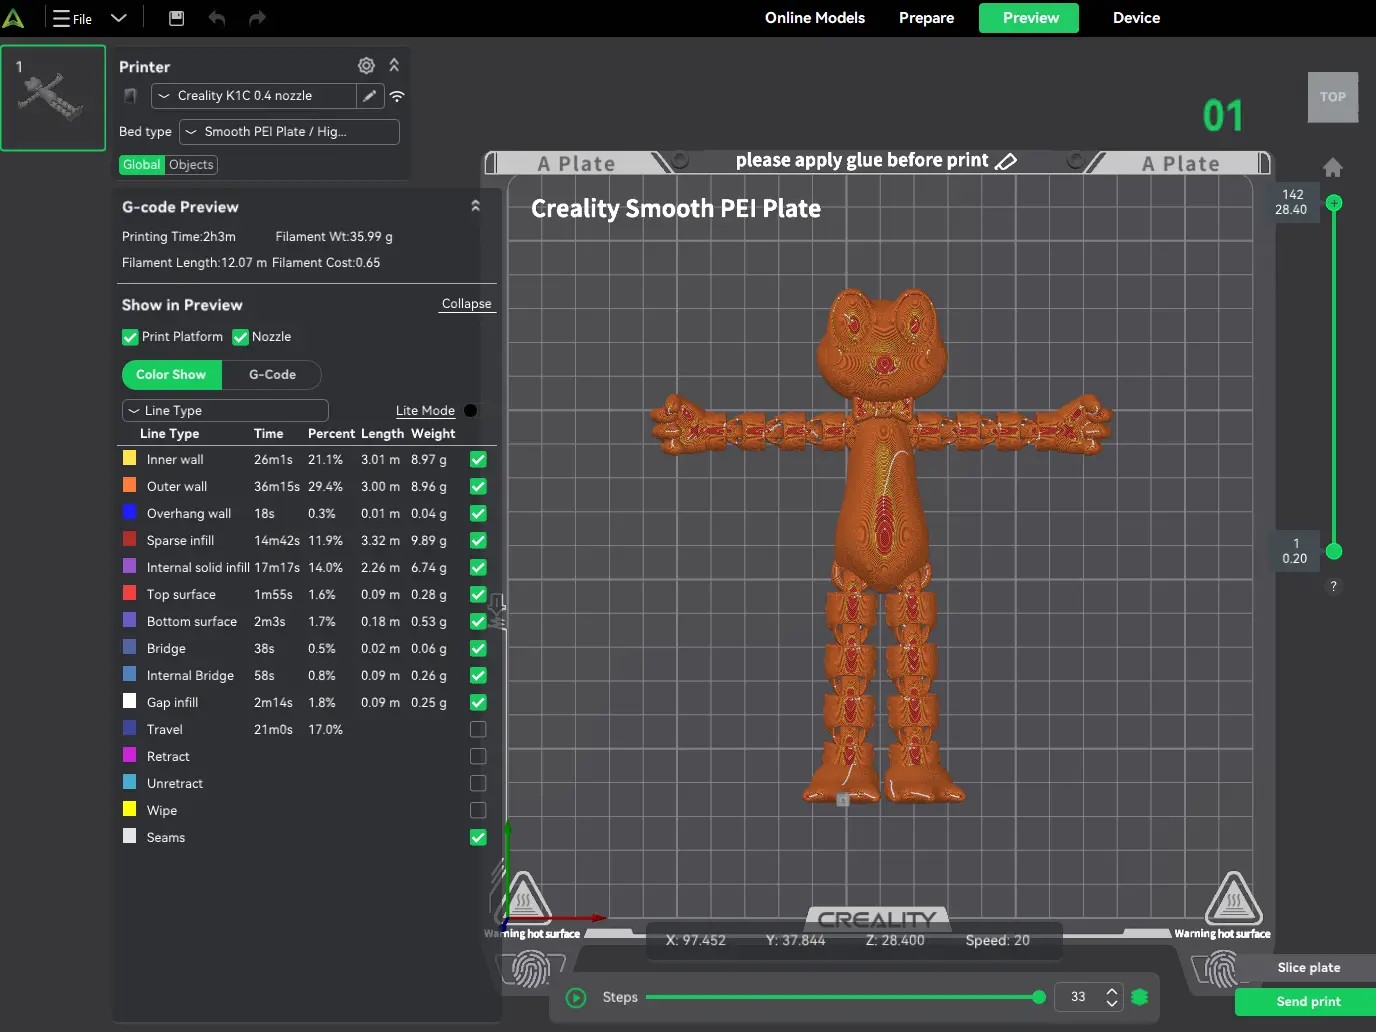Viewport: 1376px width, 1032px height.
Task: Click the Retract magenta color swatch
Action: 129,755
